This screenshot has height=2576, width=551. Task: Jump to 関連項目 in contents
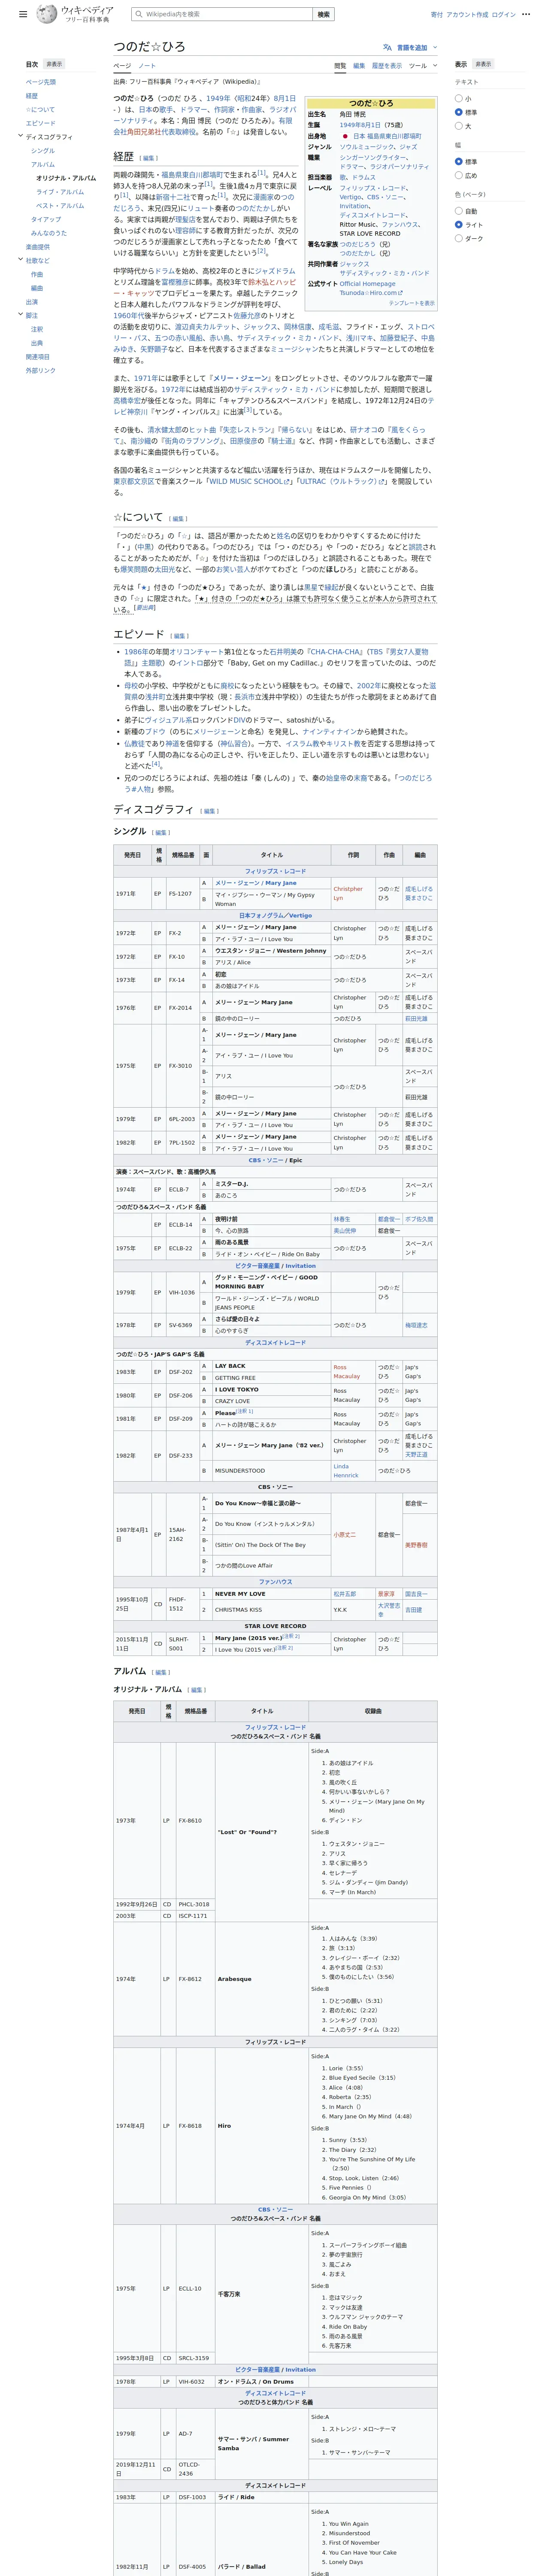tap(38, 357)
